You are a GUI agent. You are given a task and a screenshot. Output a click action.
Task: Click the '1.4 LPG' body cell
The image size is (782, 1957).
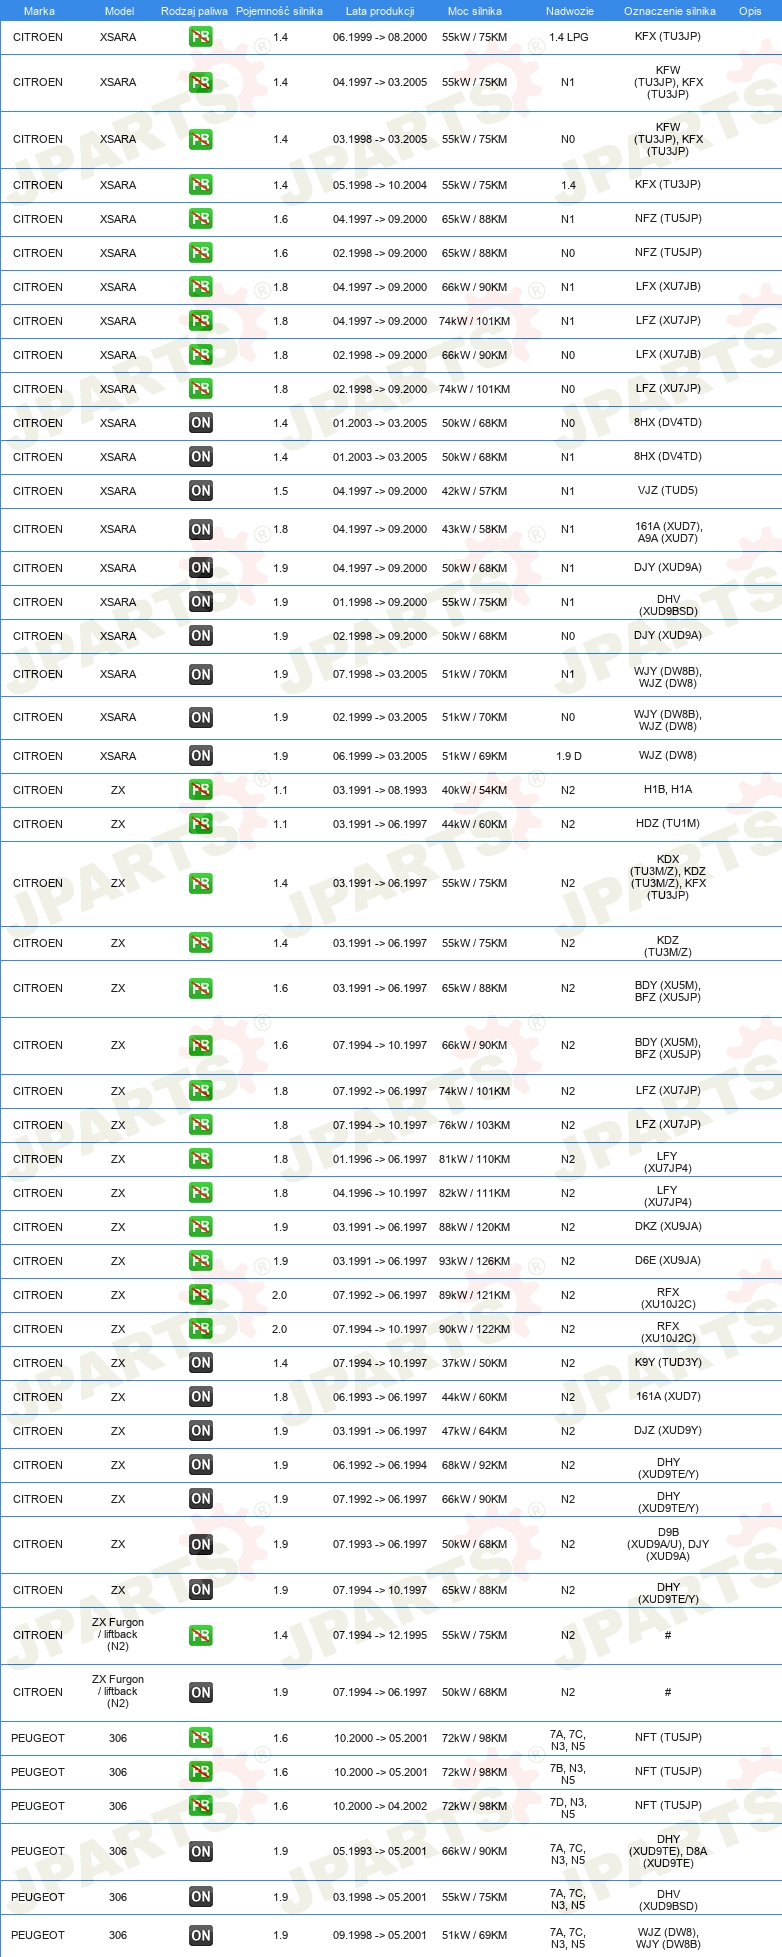[x=569, y=37]
